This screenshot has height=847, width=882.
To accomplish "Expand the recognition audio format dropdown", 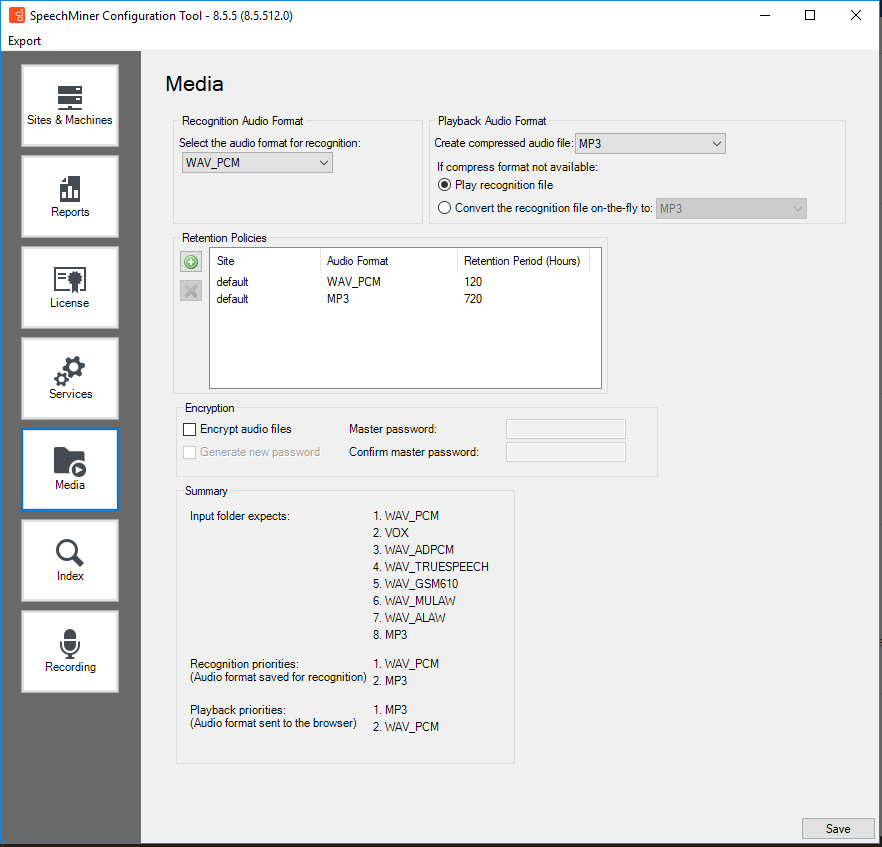I will 257,163.
